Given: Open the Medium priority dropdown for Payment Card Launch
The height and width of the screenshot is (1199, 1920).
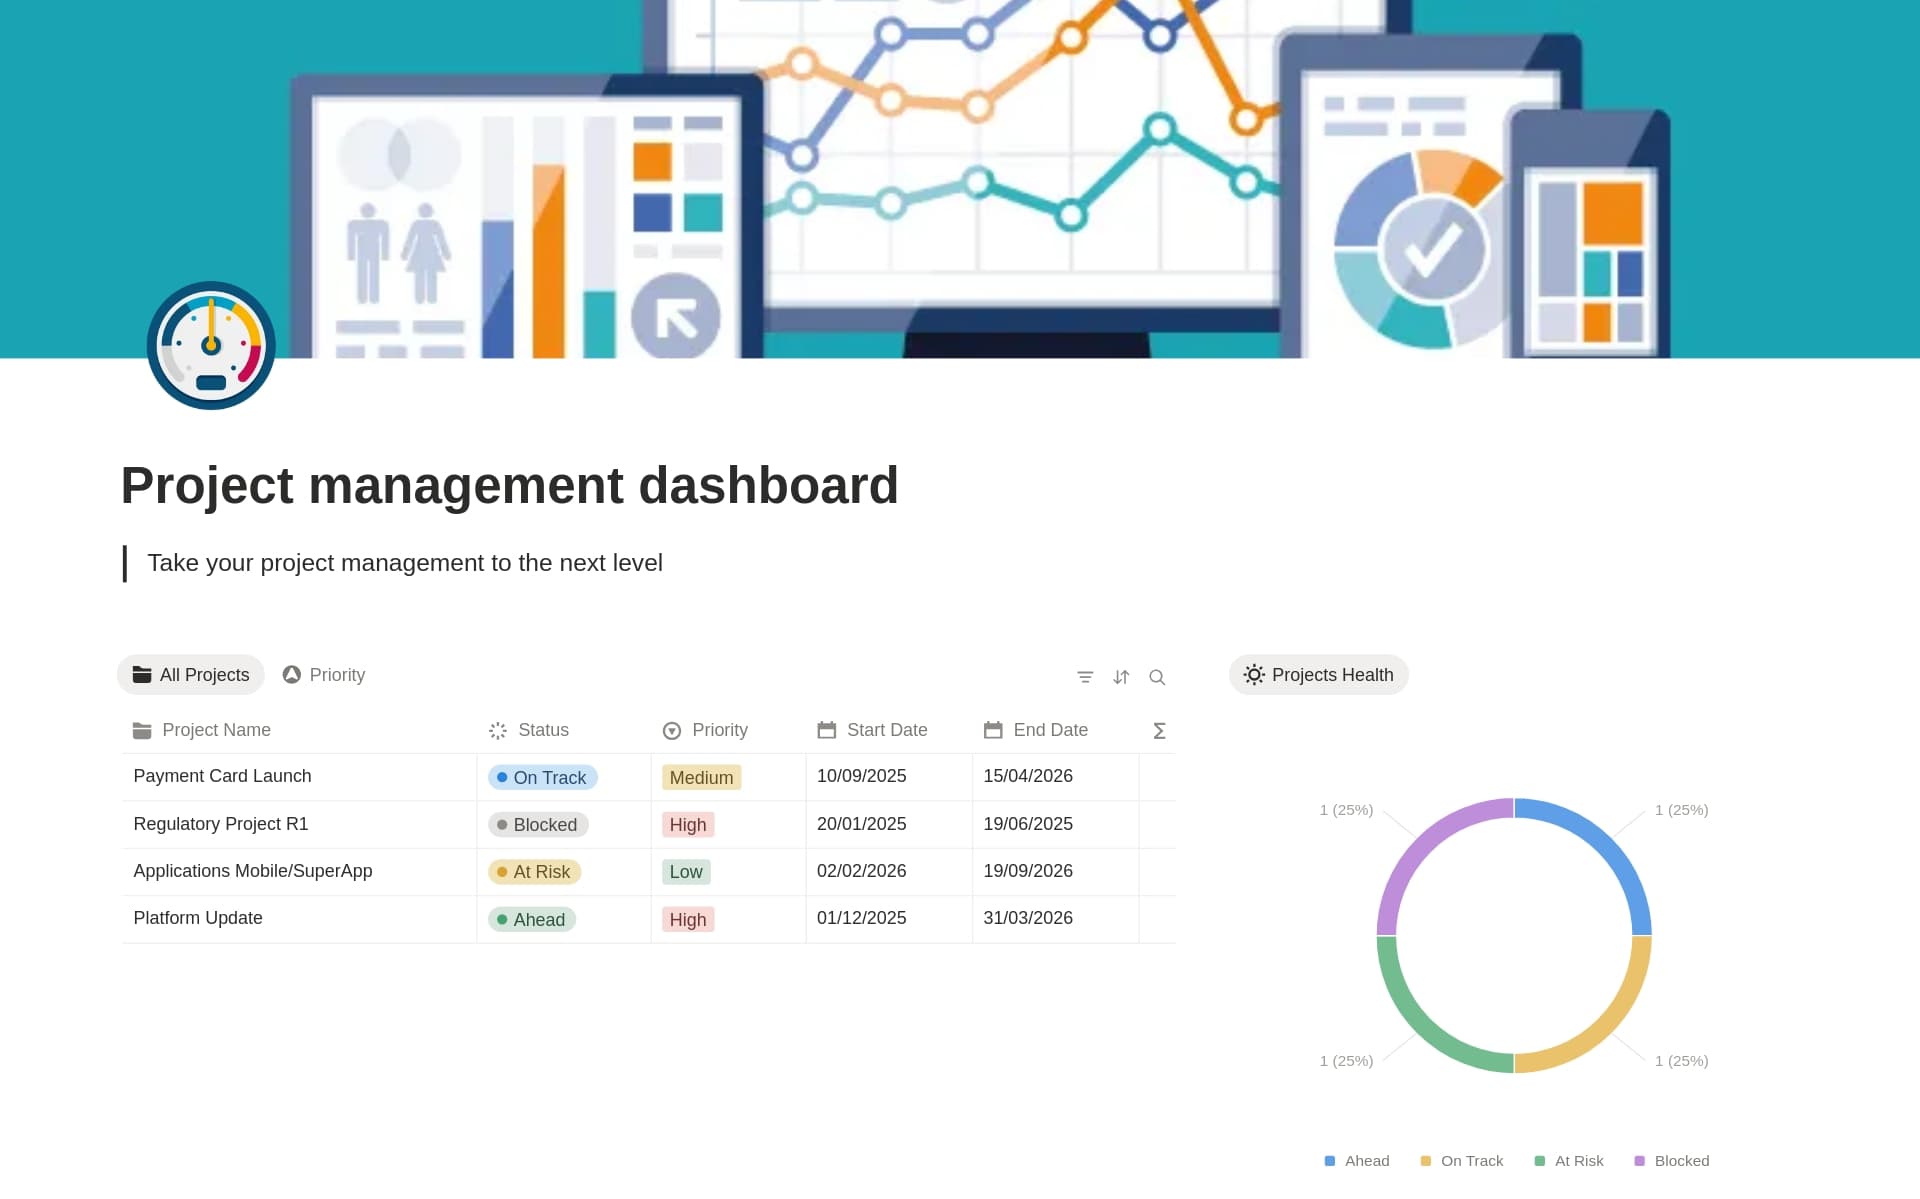Looking at the screenshot, I should point(700,777).
